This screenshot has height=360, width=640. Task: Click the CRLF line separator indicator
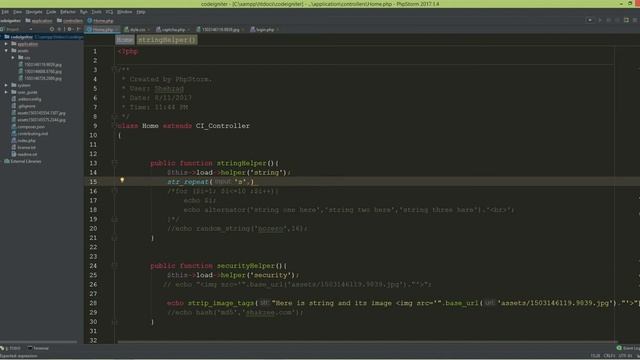click(x=609, y=356)
